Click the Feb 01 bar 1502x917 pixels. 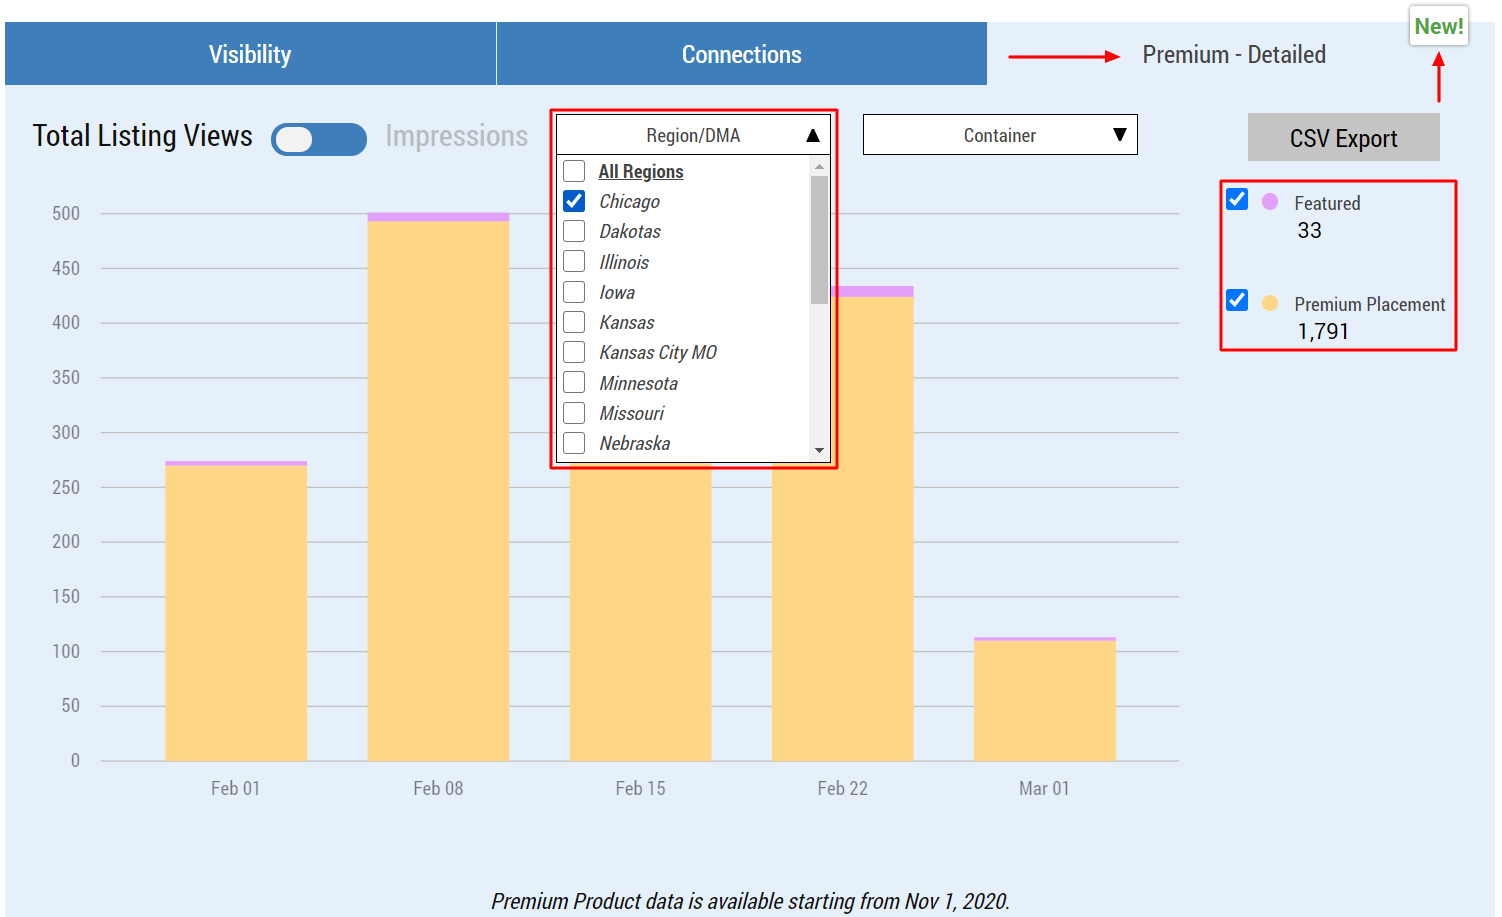(x=236, y=611)
